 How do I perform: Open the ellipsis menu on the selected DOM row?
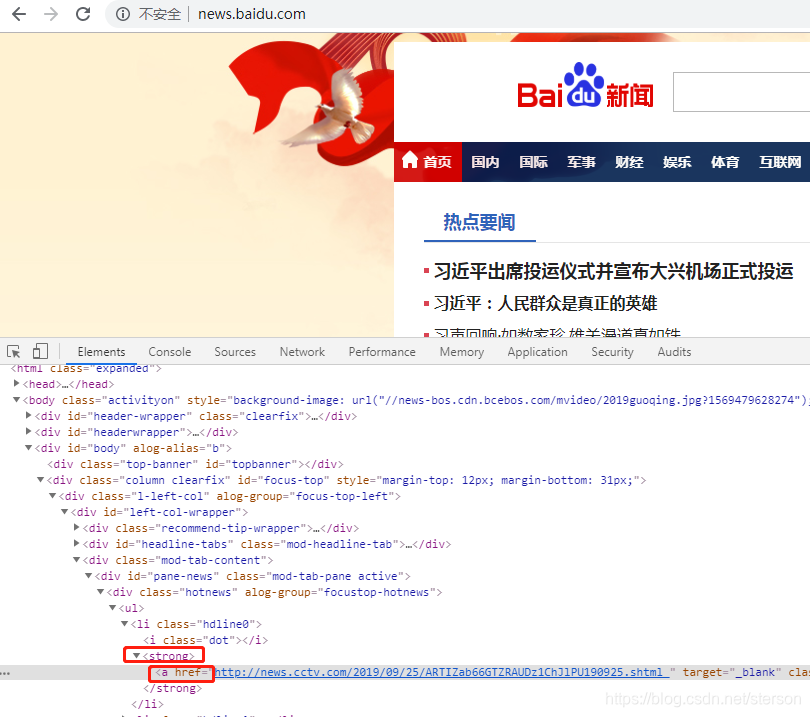point(5,673)
